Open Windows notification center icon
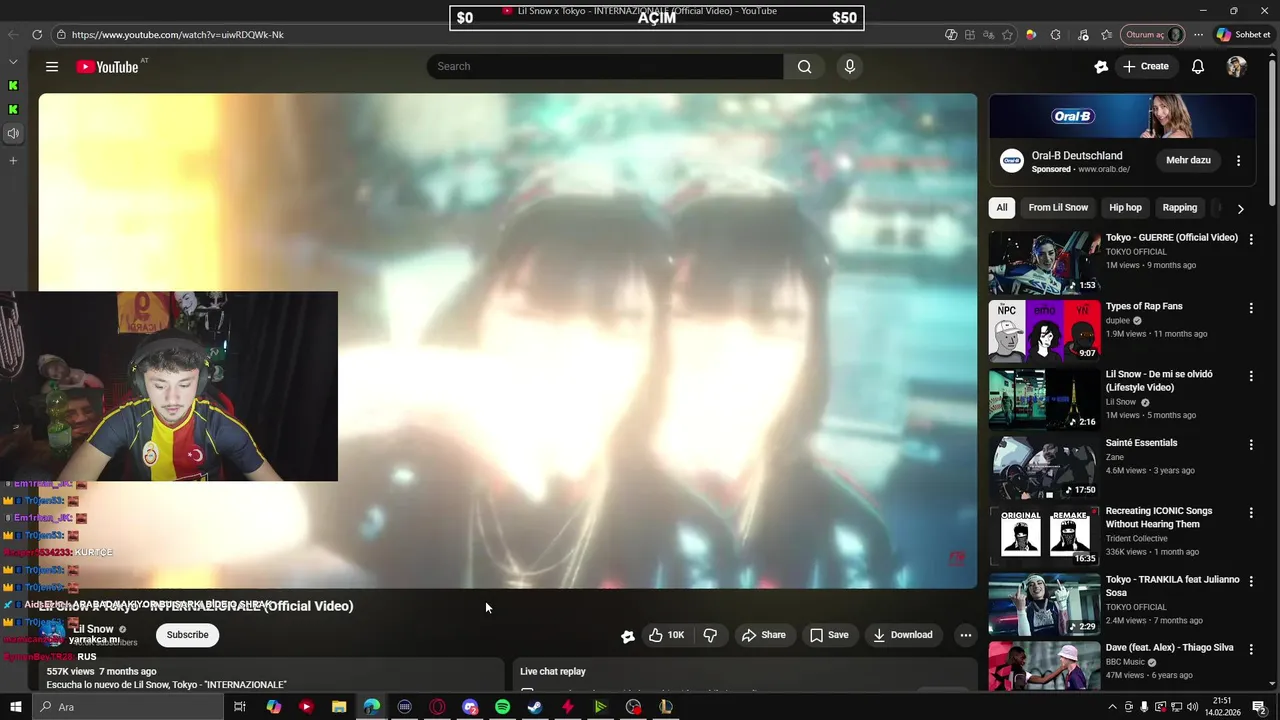The image size is (1280, 720). (x=1259, y=707)
